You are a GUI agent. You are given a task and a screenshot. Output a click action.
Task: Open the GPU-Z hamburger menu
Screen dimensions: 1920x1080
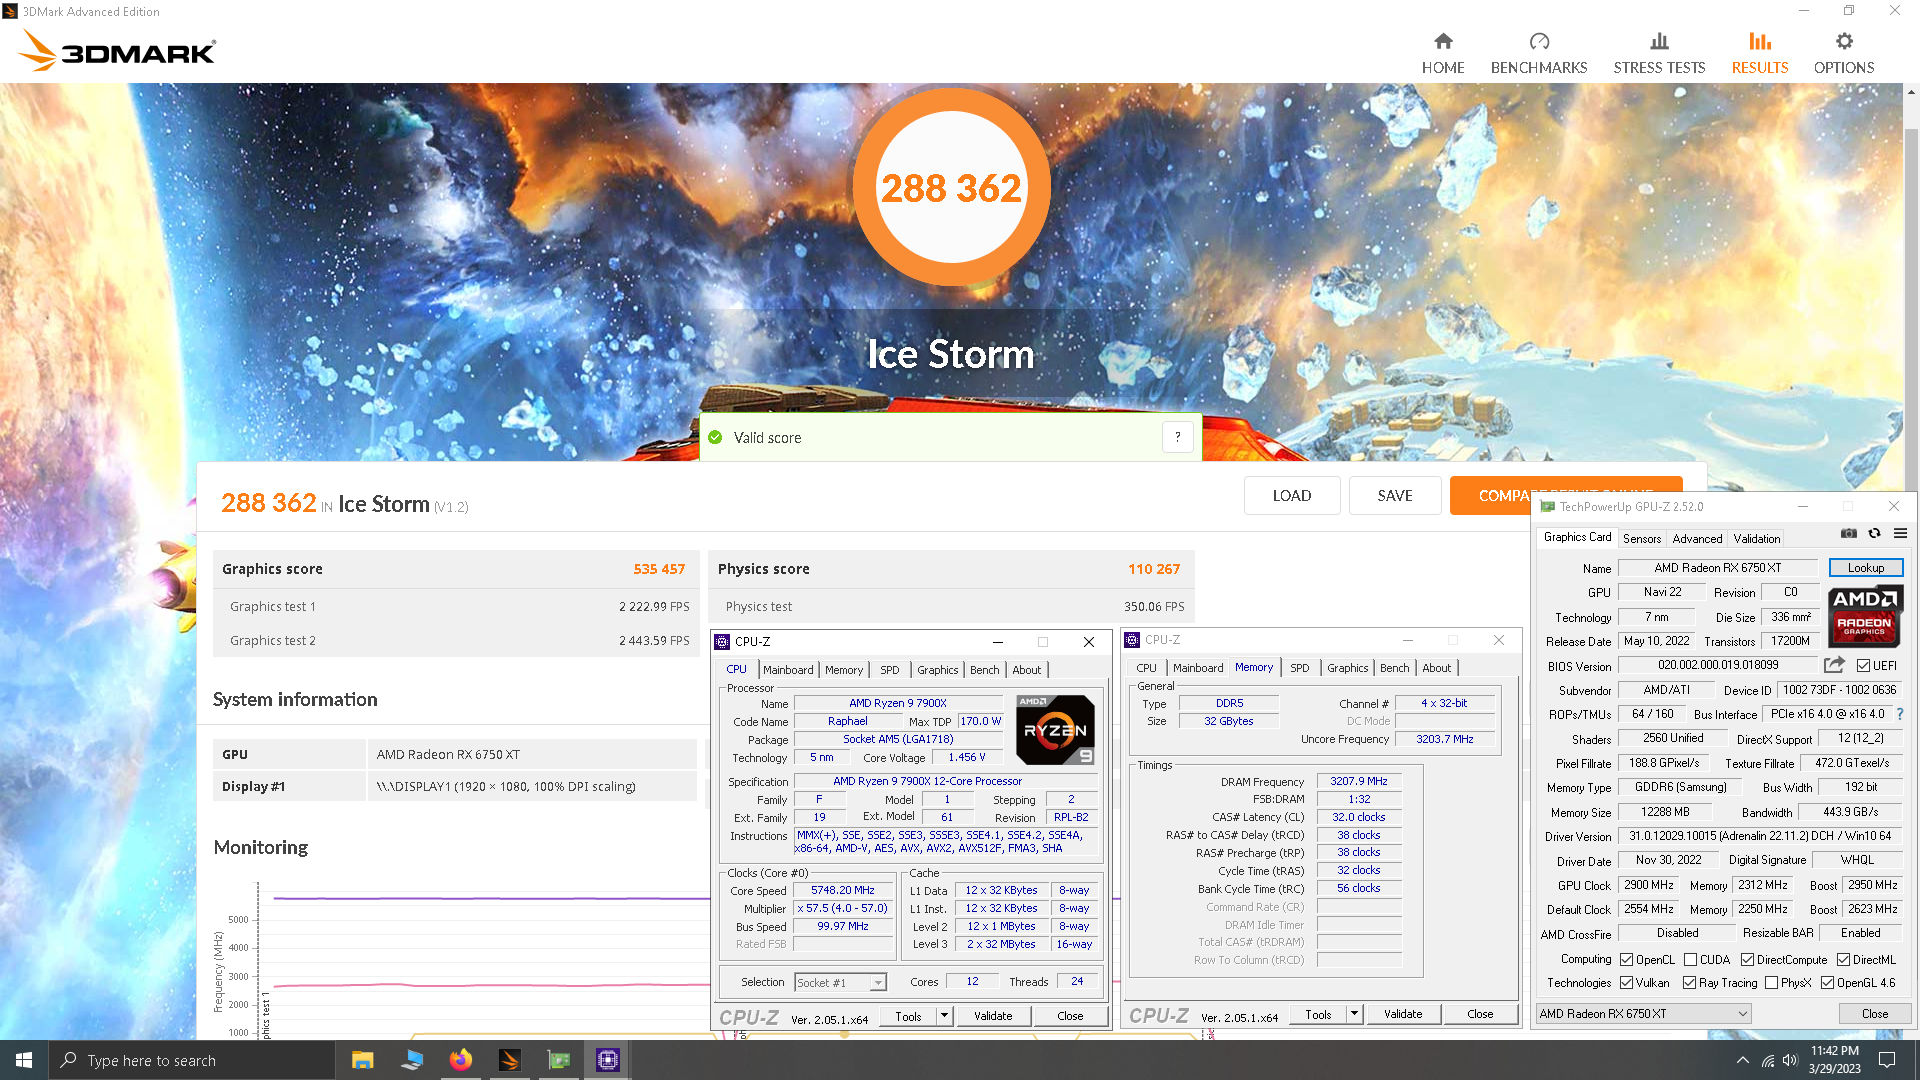pyautogui.click(x=1900, y=533)
